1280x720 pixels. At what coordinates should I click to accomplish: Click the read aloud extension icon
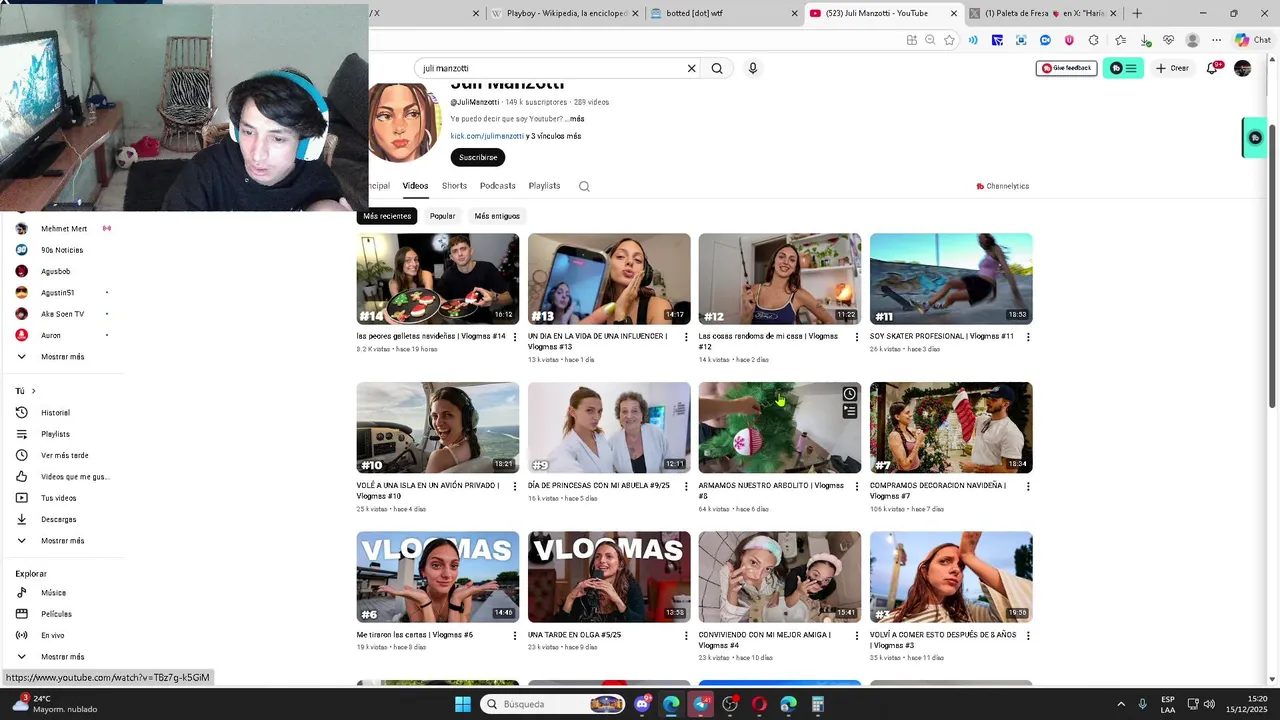(x=973, y=40)
